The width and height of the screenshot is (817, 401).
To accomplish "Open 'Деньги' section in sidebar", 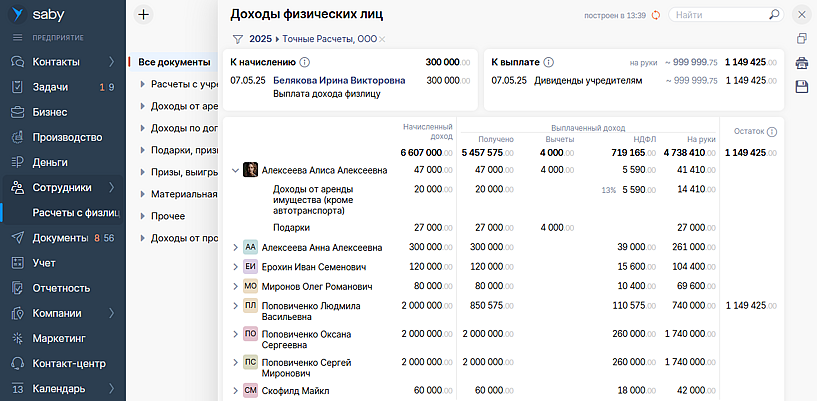I will (x=50, y=162).
